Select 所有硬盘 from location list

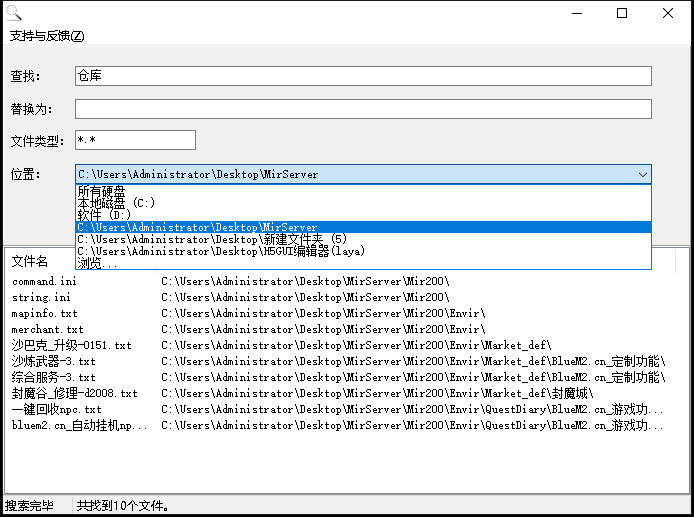point(102,191)
